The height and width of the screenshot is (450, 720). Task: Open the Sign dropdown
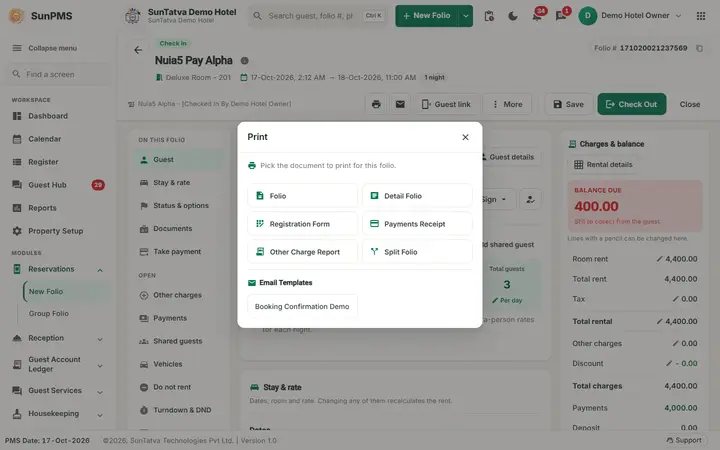(x=499, y=199)
